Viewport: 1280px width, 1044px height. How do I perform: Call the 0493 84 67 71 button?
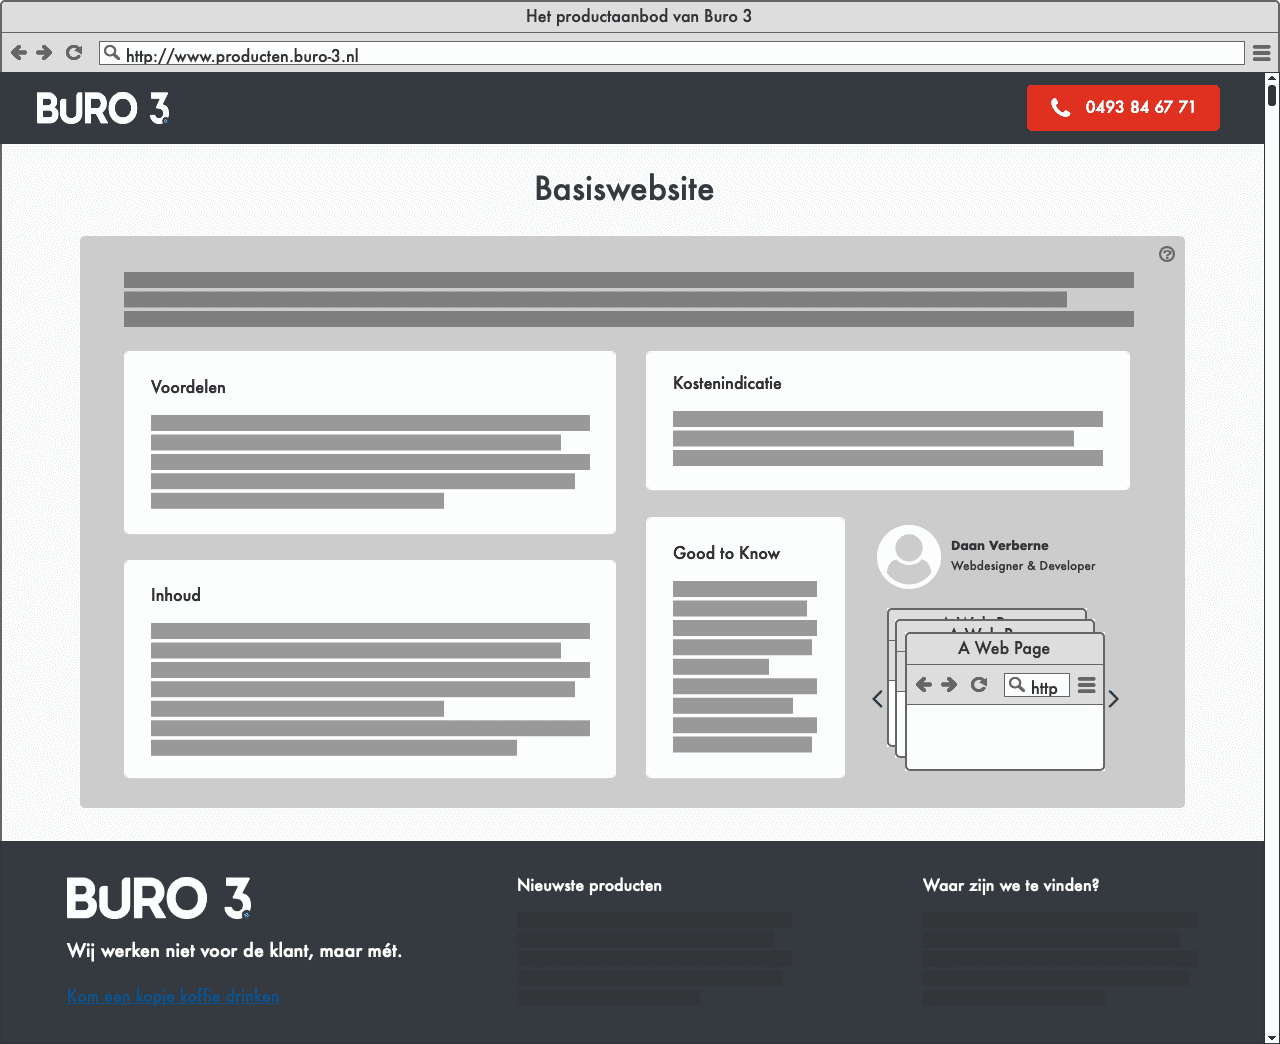[1122, 108]
